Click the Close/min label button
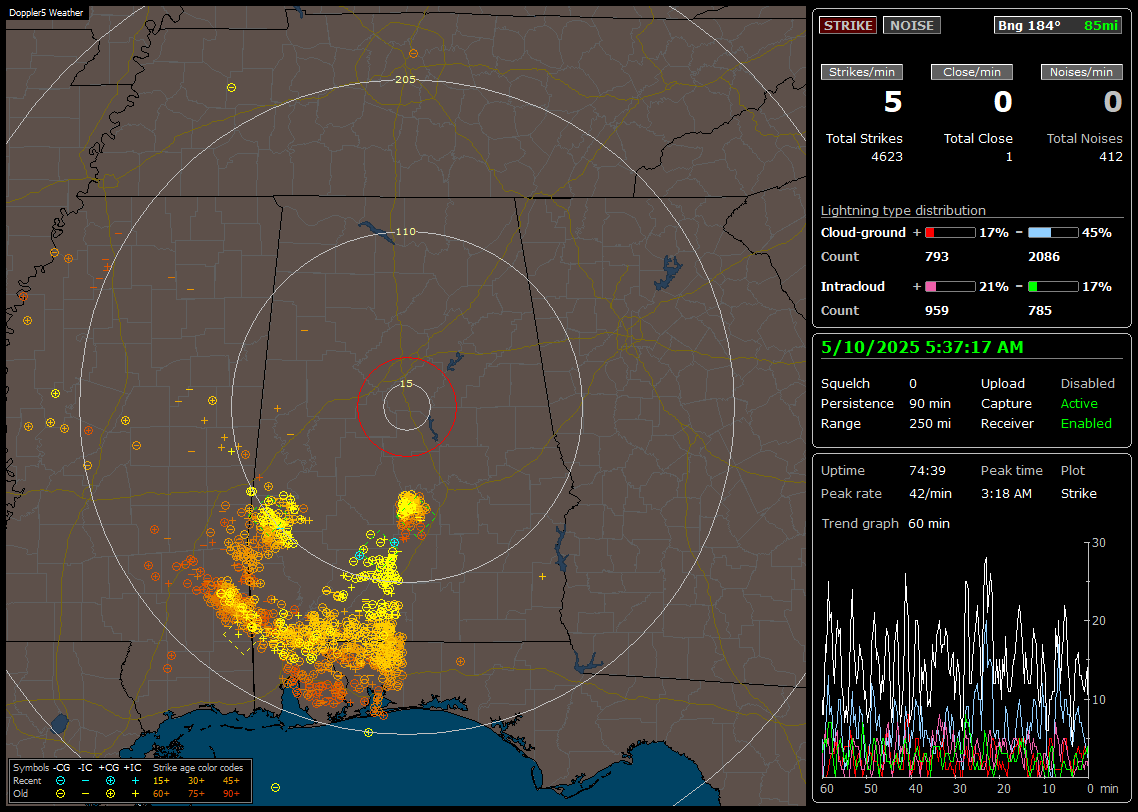 click(x=972, y=72)
